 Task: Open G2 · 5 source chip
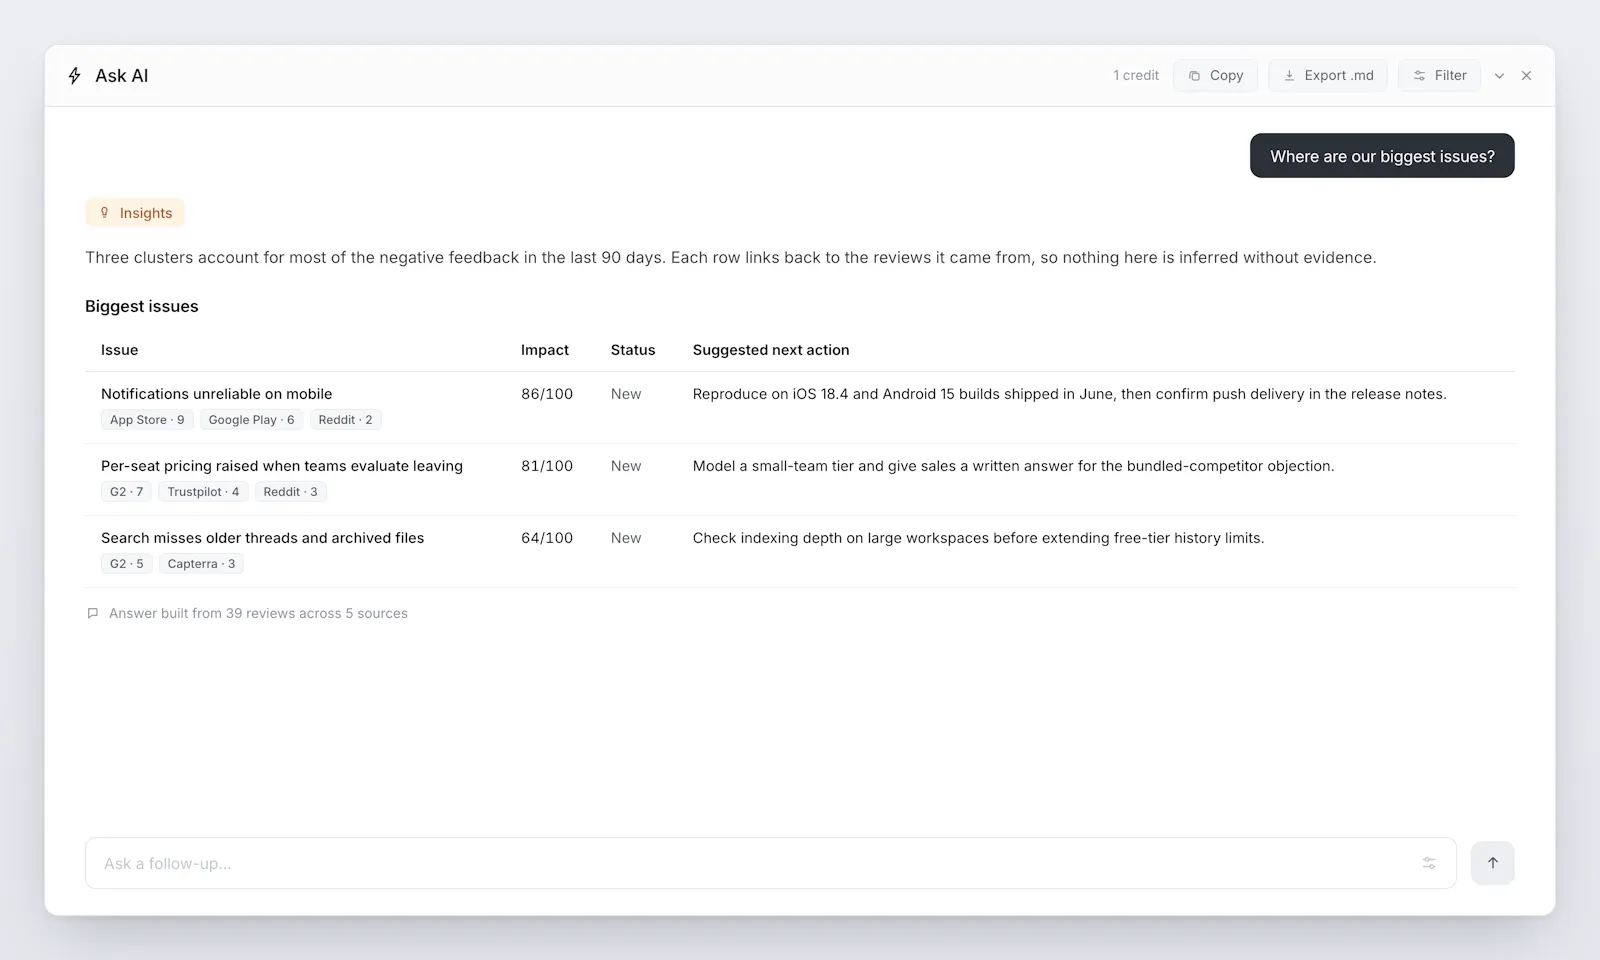tap(126, 564)
